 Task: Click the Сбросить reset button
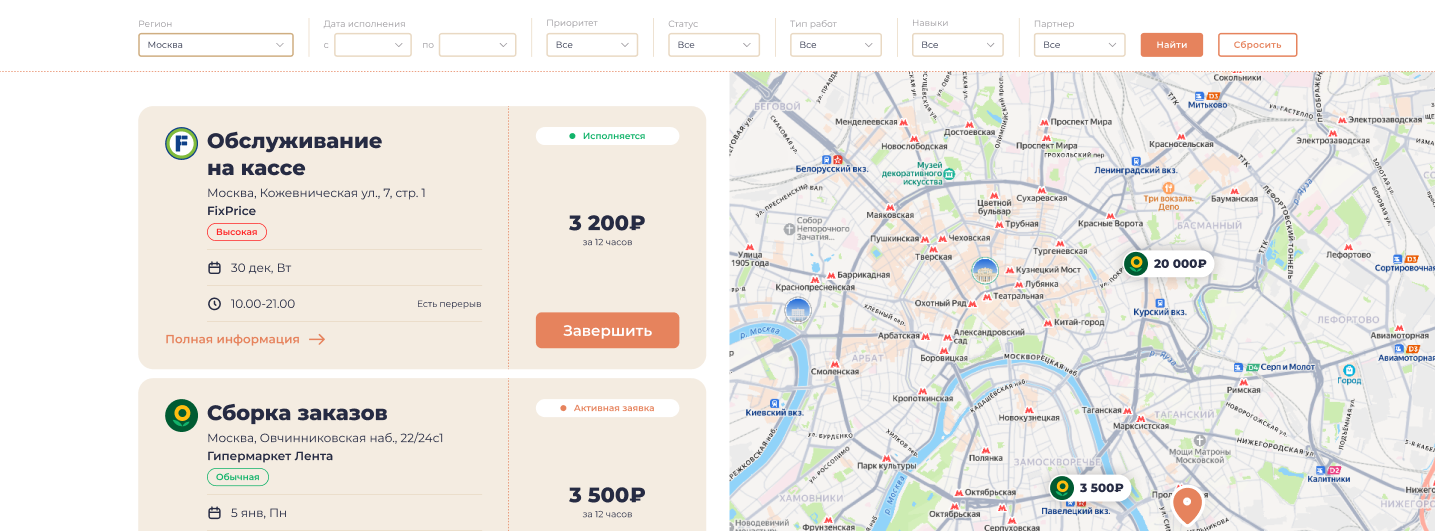click(x=1257, y=45)
